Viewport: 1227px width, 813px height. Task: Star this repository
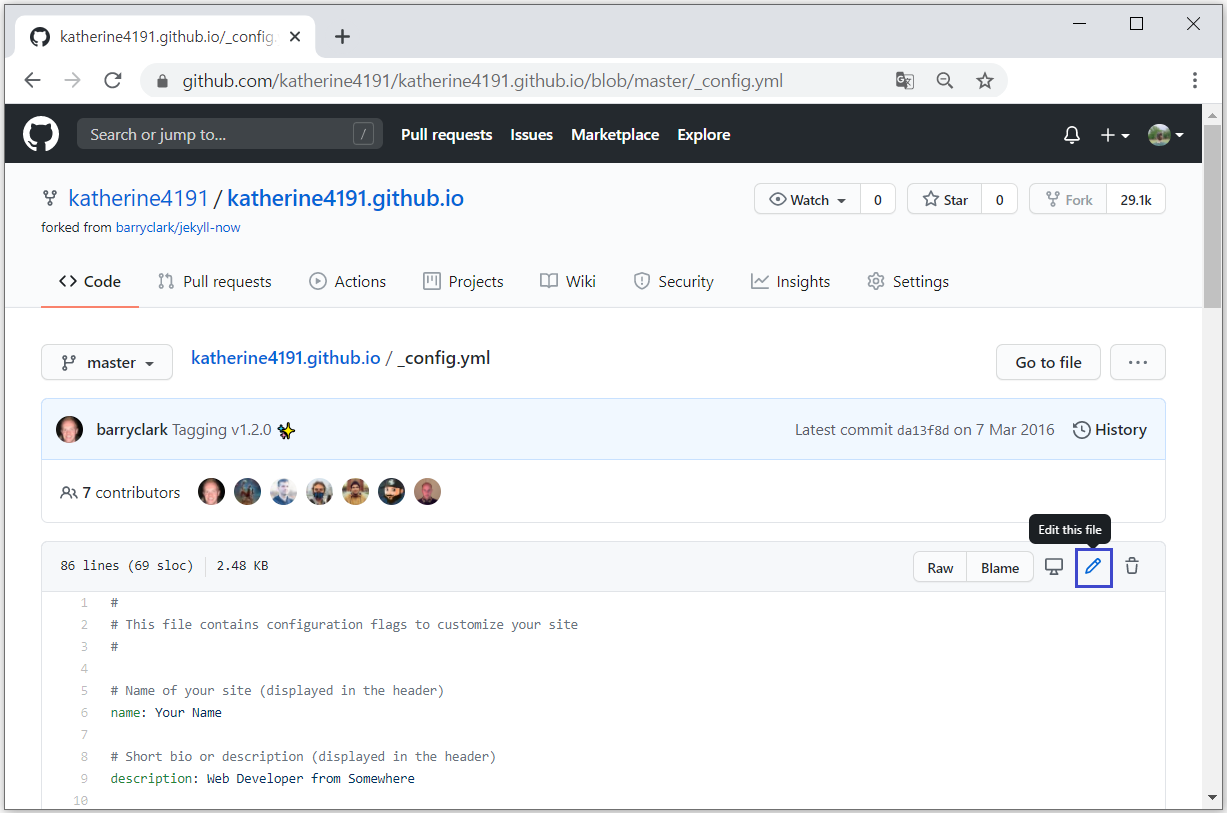coord(945,200)
